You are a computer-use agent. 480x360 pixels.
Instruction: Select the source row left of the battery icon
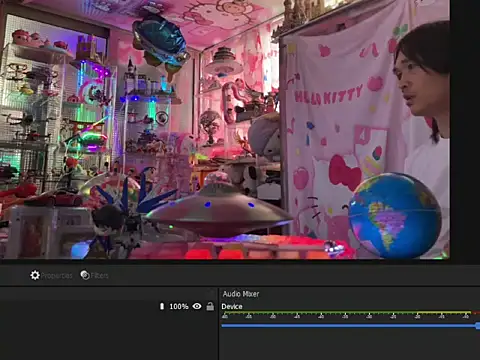(x=79, y=306)
